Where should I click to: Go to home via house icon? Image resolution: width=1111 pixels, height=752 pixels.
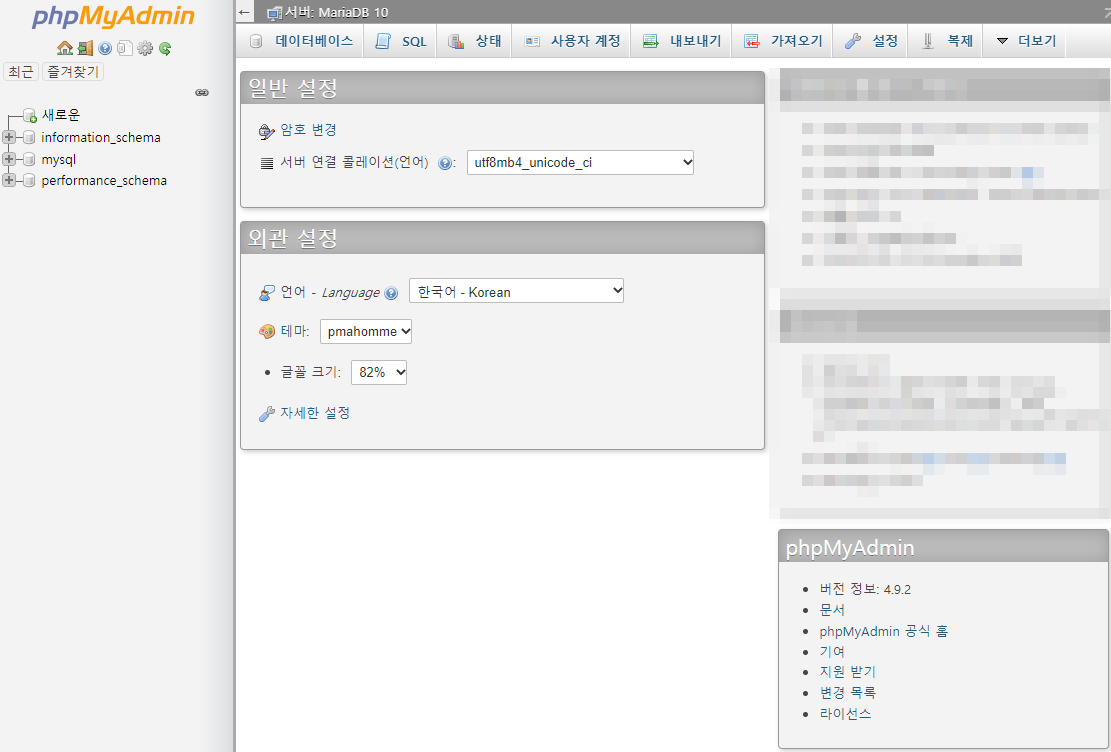coord(65,48)
